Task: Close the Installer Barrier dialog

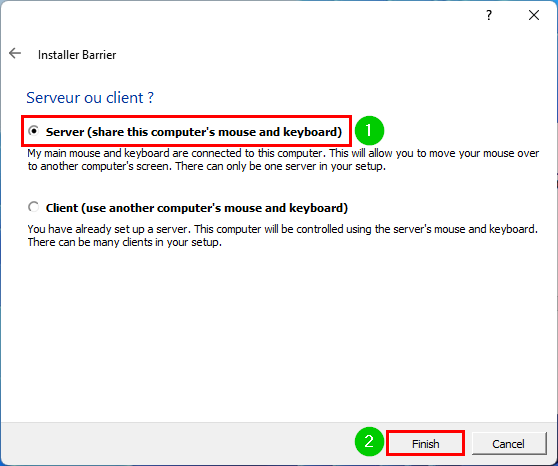Action: (x=534, y=15)
